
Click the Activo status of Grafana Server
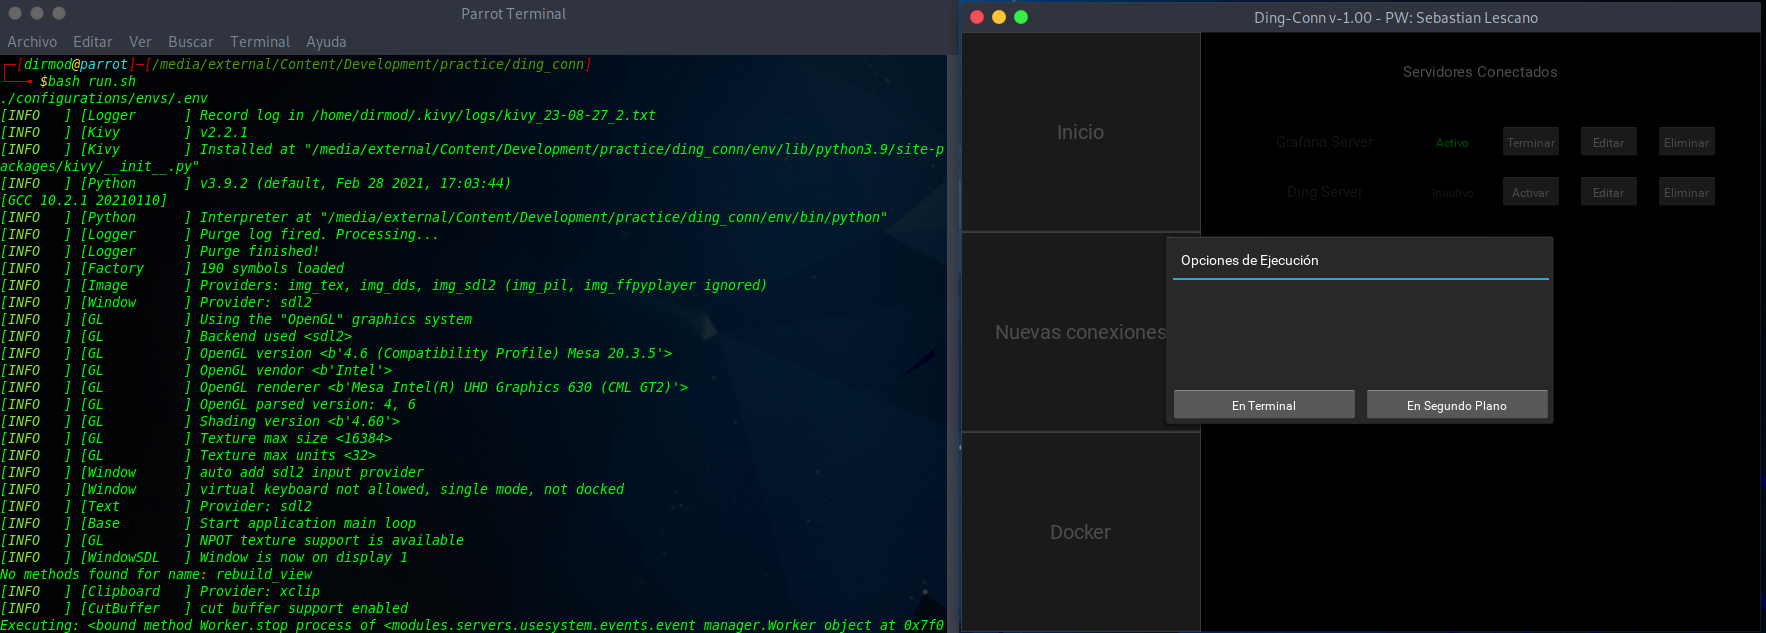coord(1452,143)
